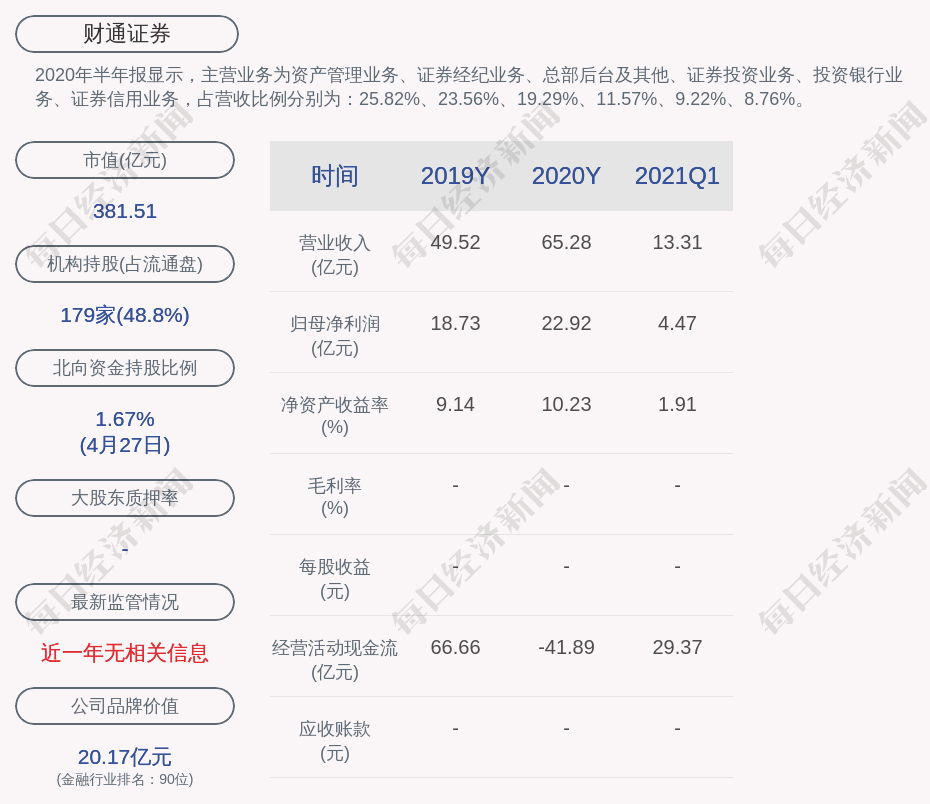Open the 最新监管情况 pill
The image size is (930, 804).
[125, 602]
